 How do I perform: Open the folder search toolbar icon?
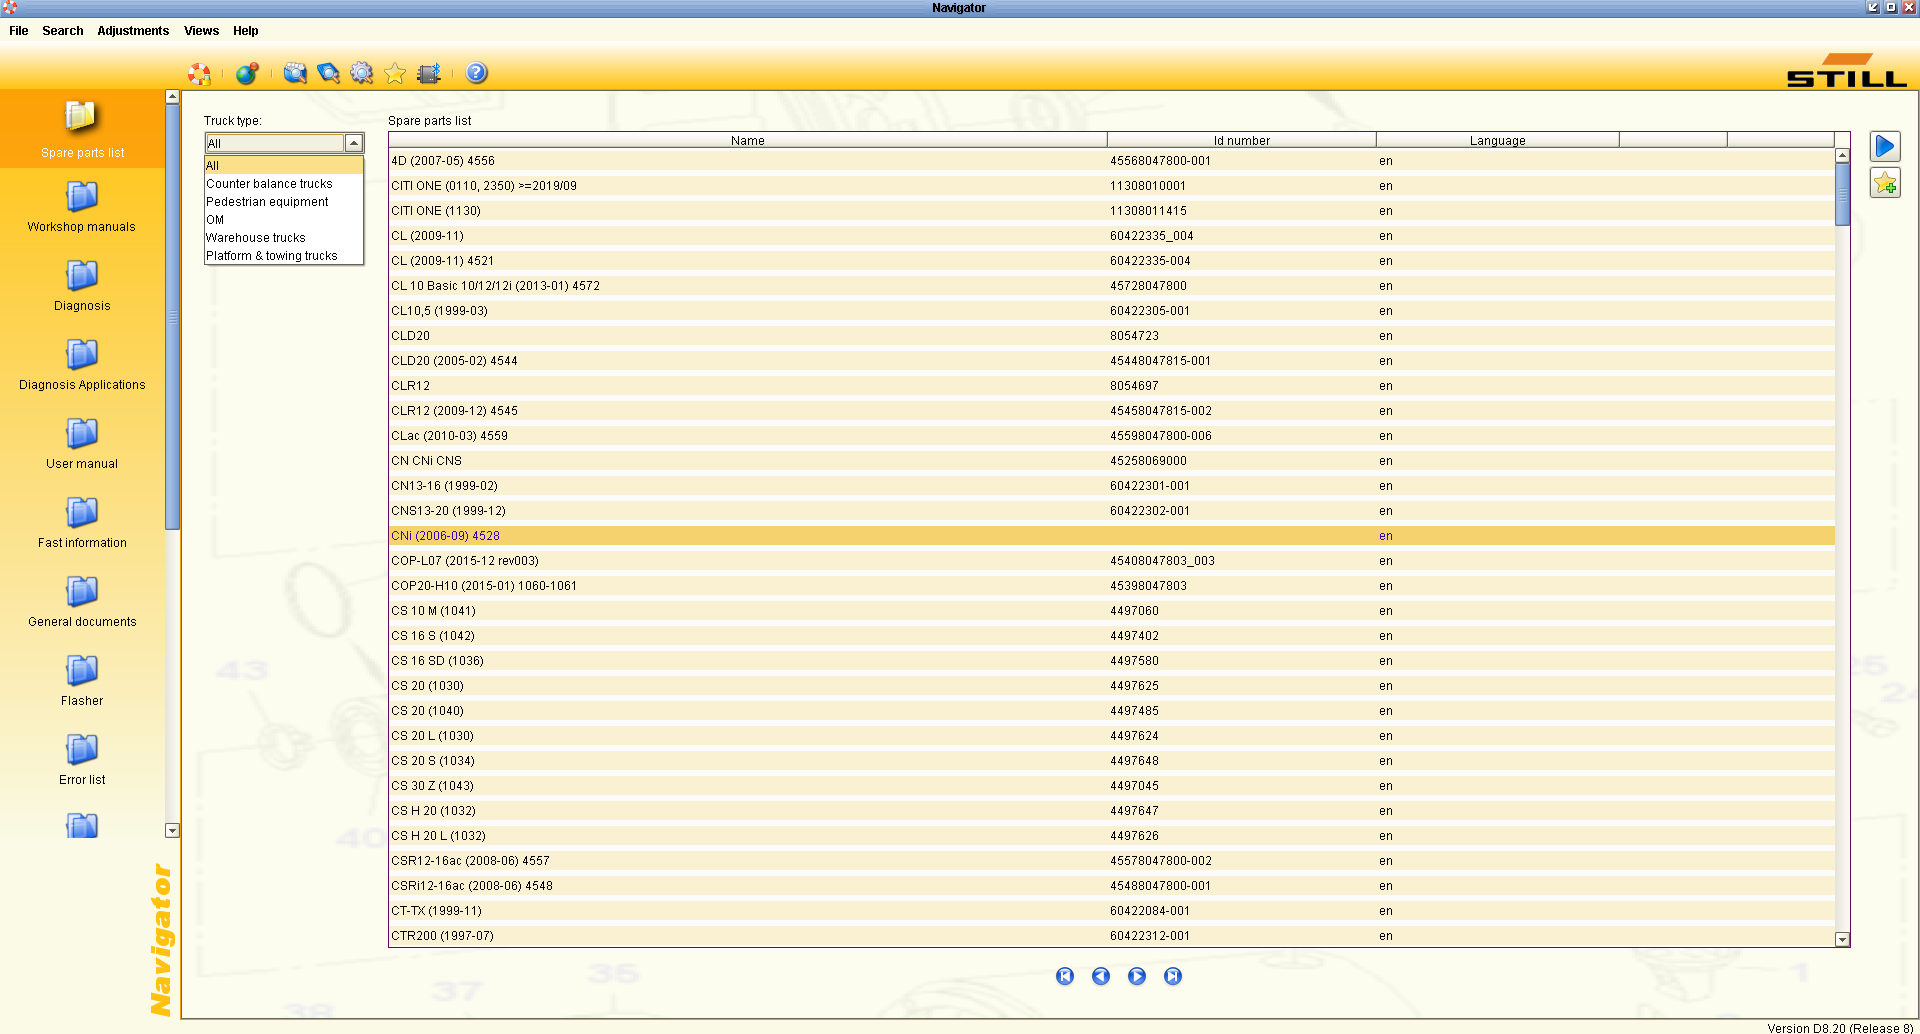pyautogui.click(x=295, y=73)
